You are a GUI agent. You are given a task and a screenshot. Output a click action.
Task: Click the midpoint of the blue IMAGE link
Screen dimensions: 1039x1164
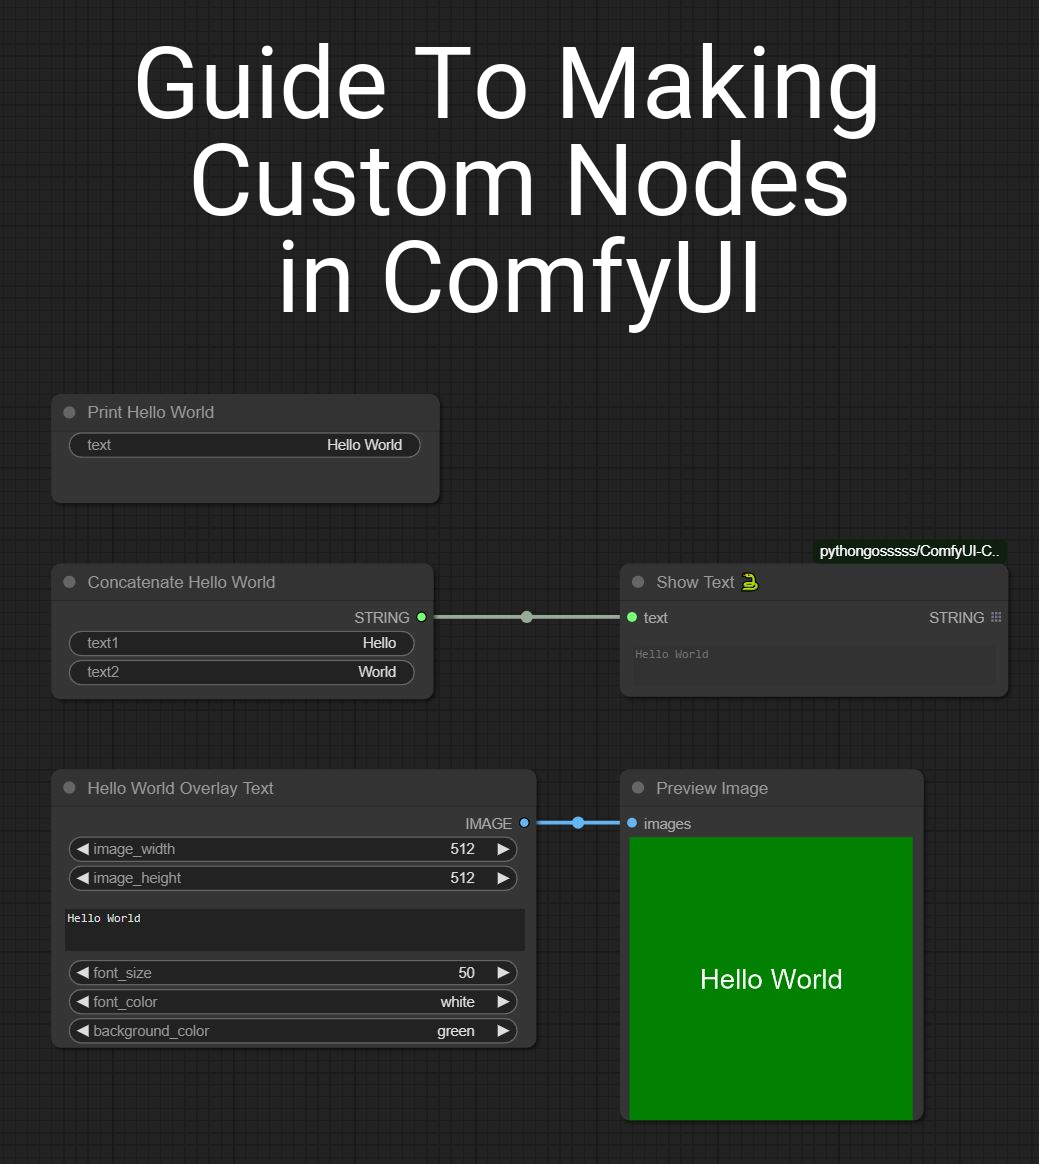click(578, 823)
